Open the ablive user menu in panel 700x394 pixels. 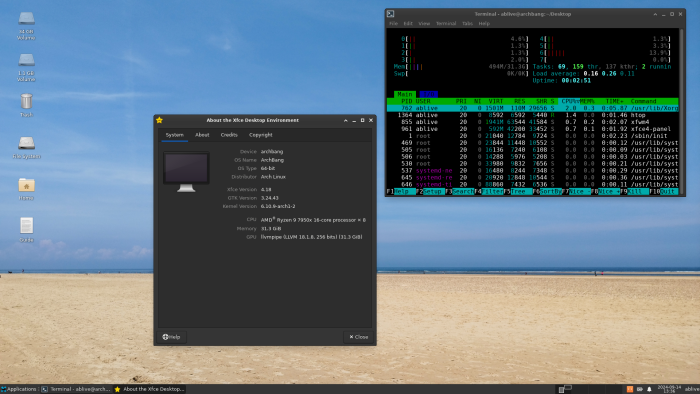[692, 389]
